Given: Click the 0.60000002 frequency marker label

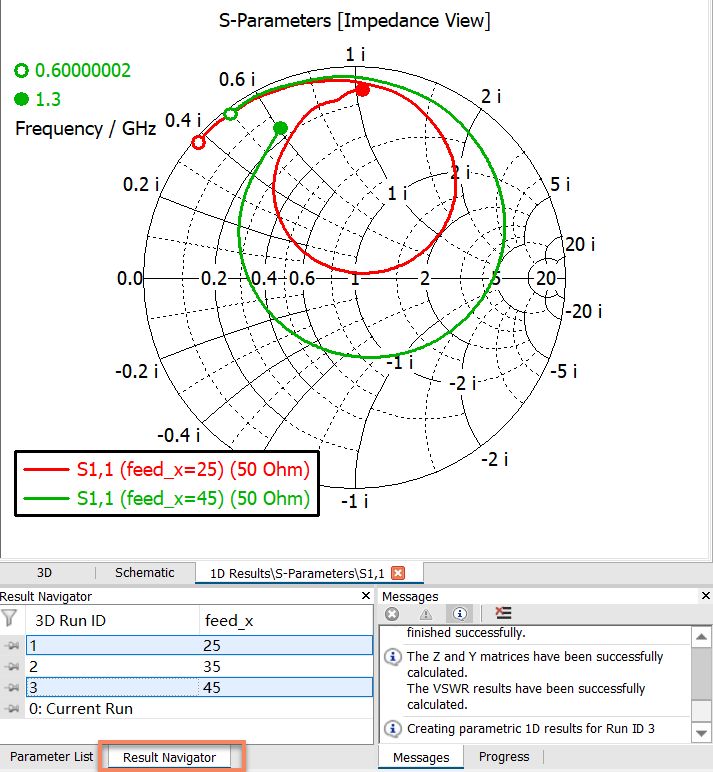Looking at the screenshot, I should click(83, 70).
